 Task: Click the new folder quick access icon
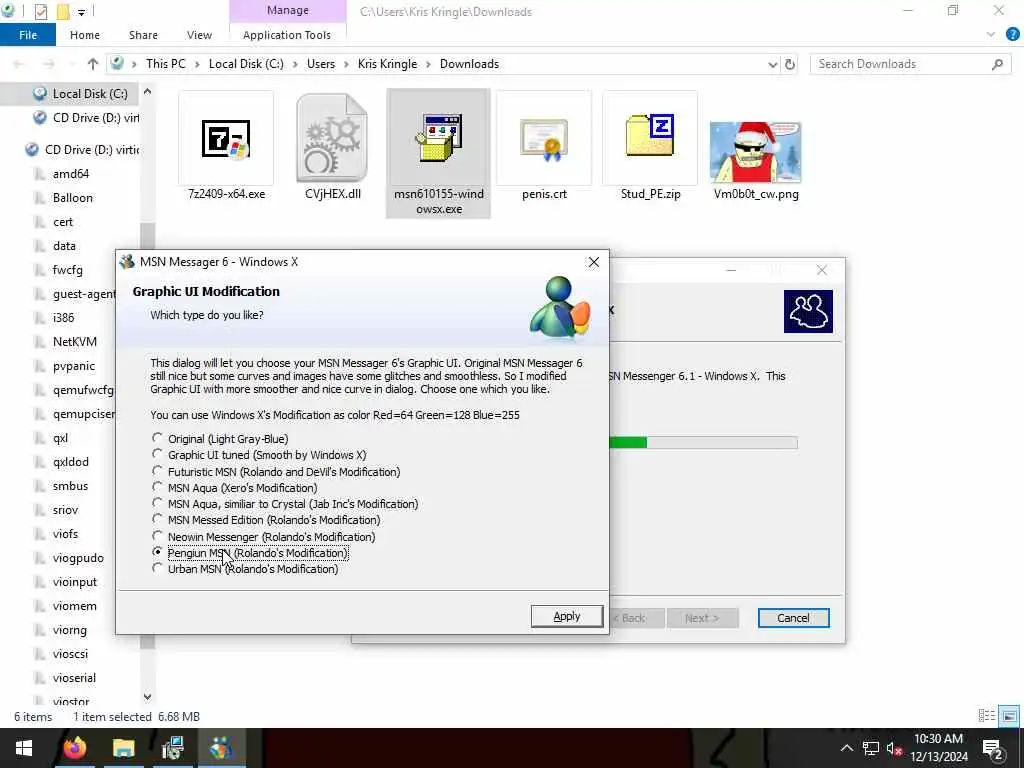click(63, 12)
